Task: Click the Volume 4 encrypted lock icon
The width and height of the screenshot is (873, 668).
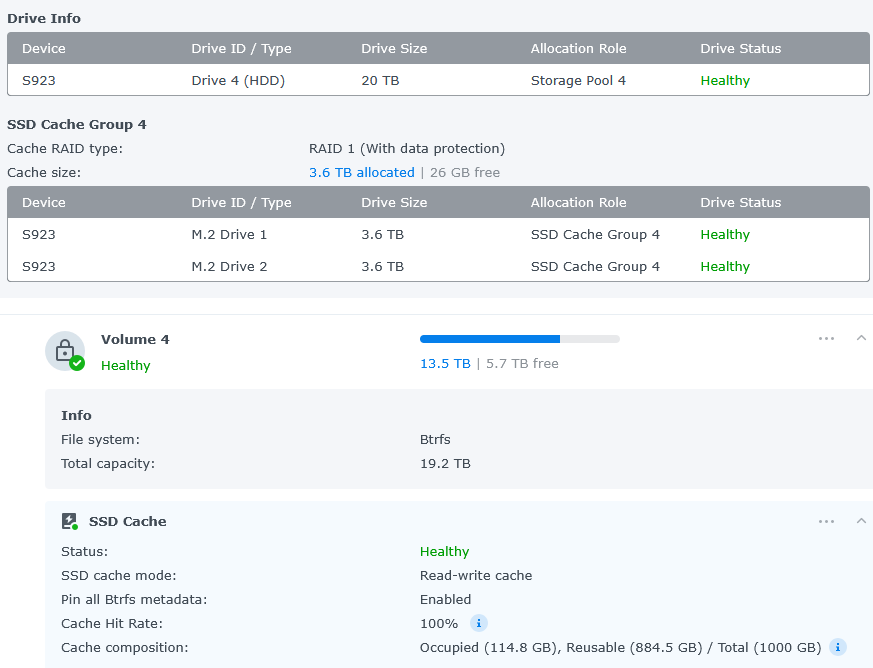Action: pos(64,351)
